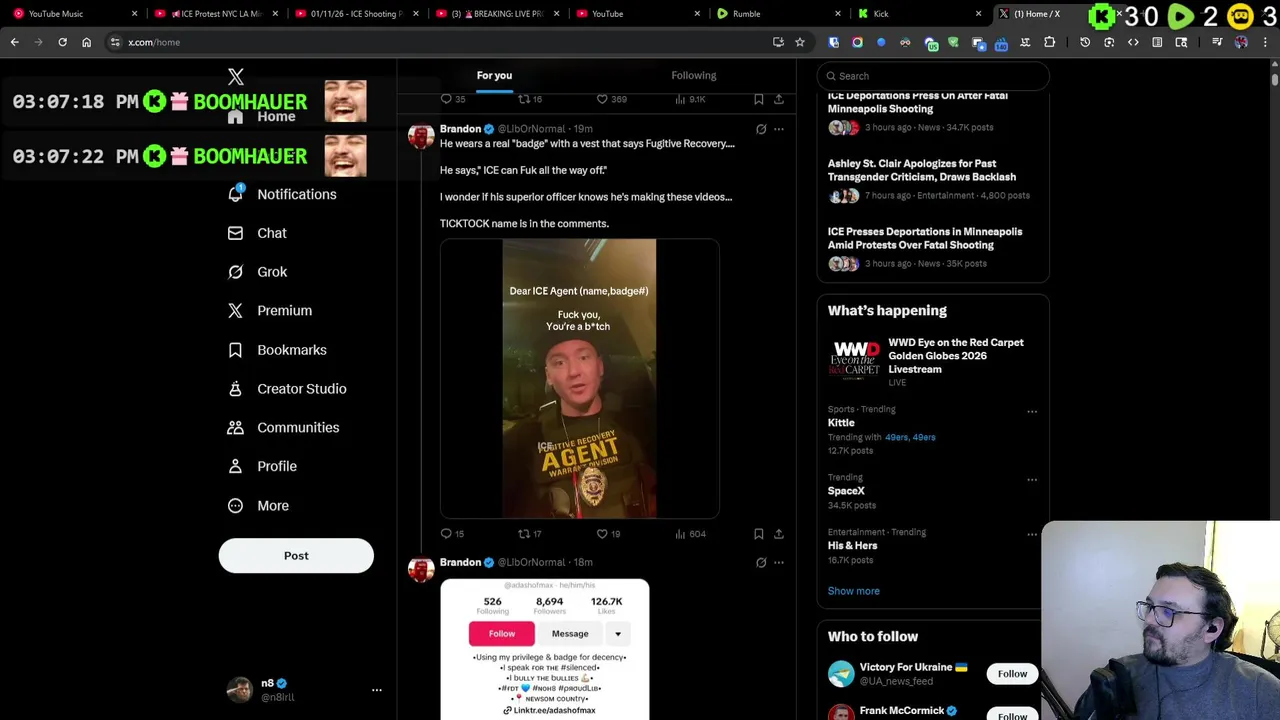The width and height of the screenshot is (1280, 720).
Task: Bookmark this page with star icon
Action: (x=800, y=42)
